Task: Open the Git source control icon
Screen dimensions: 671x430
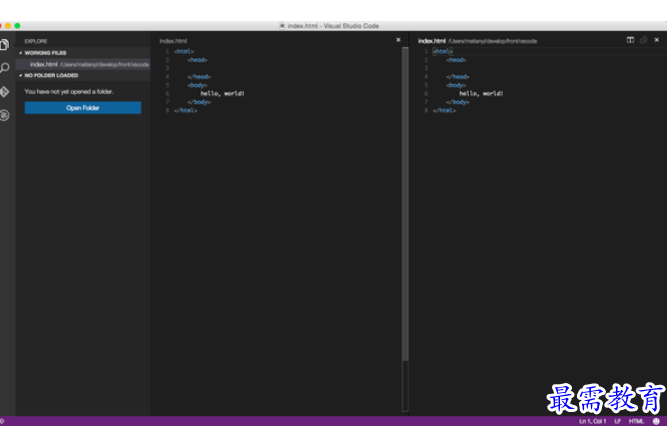Action: (4, 92)
